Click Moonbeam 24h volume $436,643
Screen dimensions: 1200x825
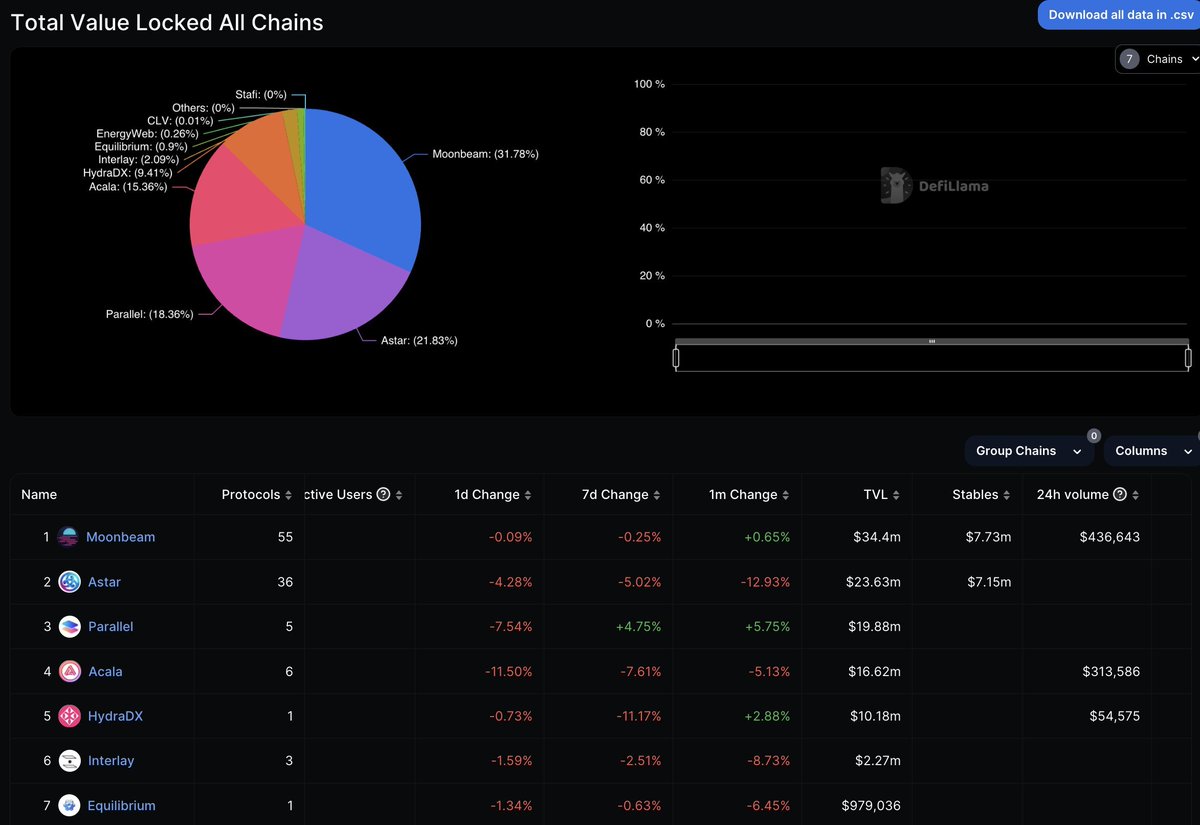pos(1110,537)
